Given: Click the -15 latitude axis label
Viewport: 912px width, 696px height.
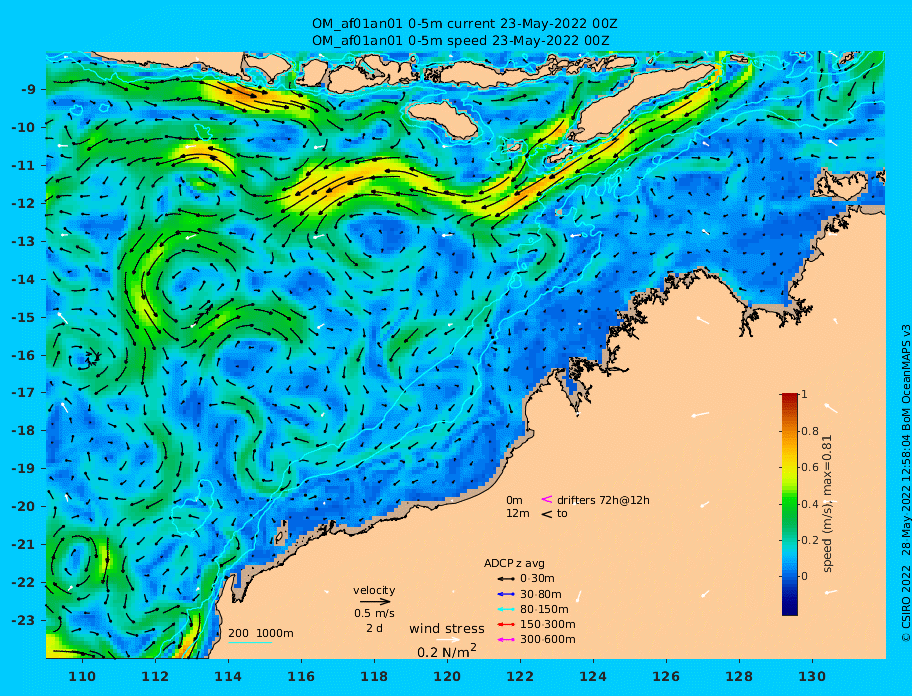Looking at the screenshot, I should (x=24, y=317).
